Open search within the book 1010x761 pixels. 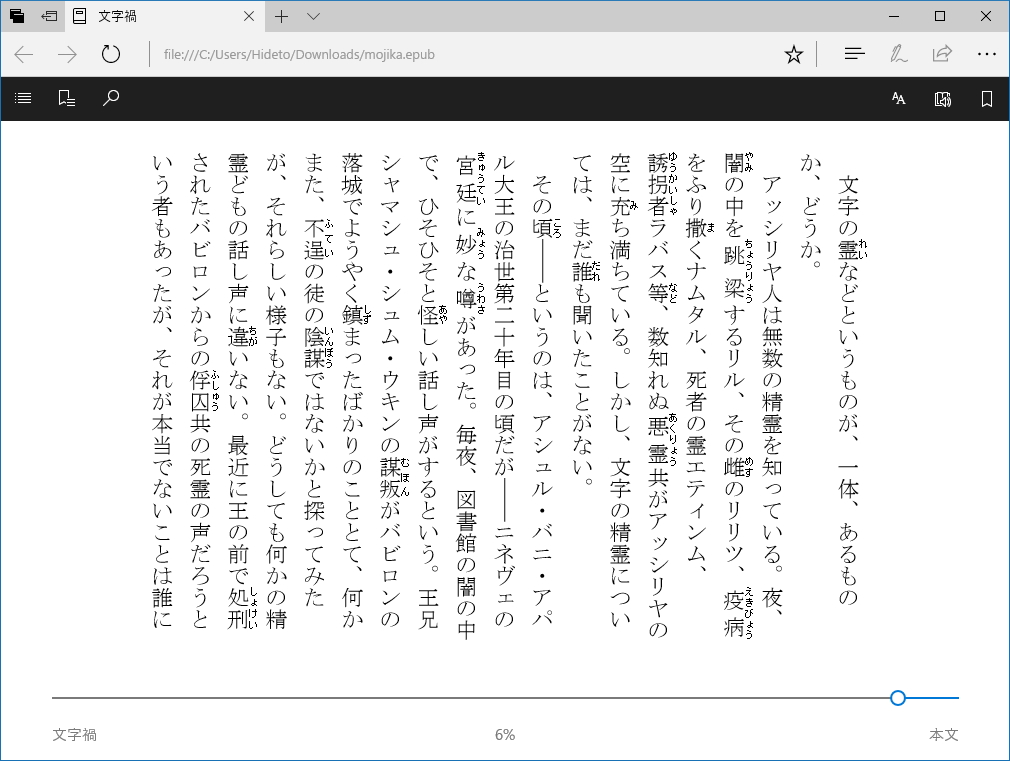click(112, 98)
